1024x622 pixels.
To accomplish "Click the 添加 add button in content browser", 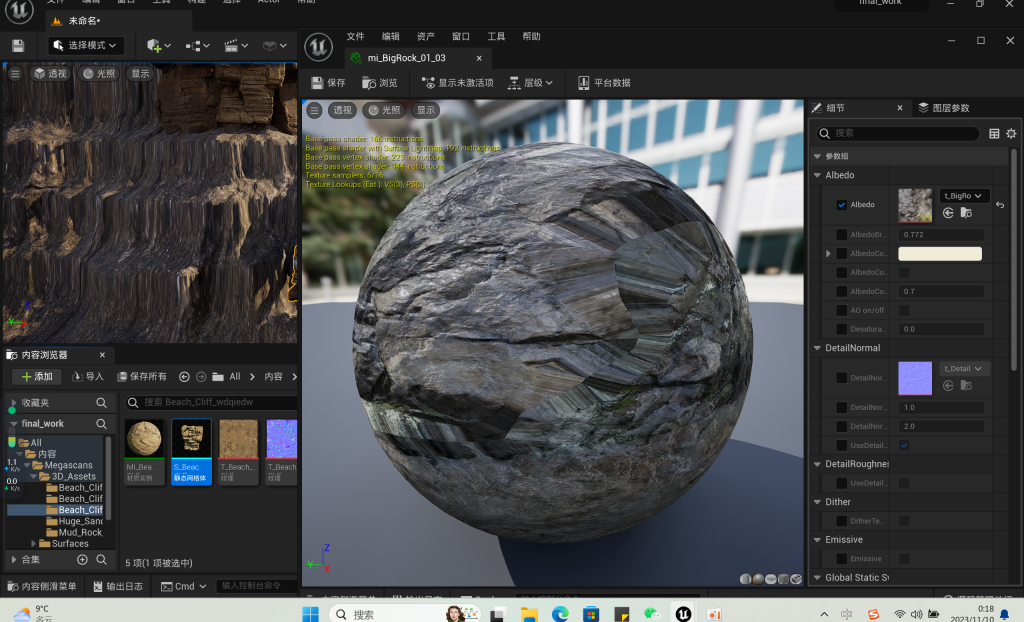I will click(x=37, y=377).
